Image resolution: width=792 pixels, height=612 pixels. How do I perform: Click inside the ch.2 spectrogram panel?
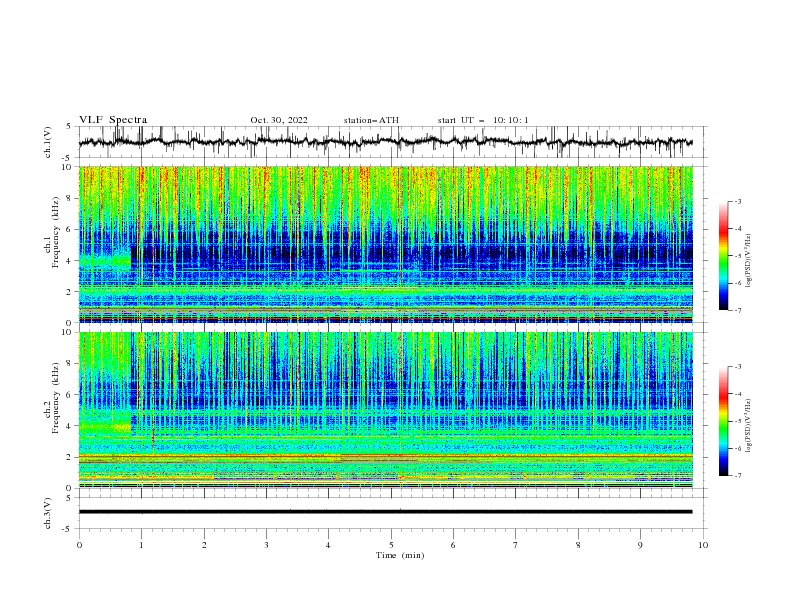(x=385, y=410)
